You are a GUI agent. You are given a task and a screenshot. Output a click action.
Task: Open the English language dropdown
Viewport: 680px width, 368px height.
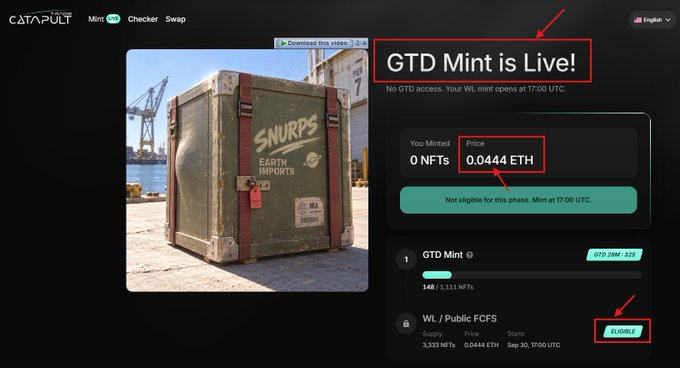(652, 20)
